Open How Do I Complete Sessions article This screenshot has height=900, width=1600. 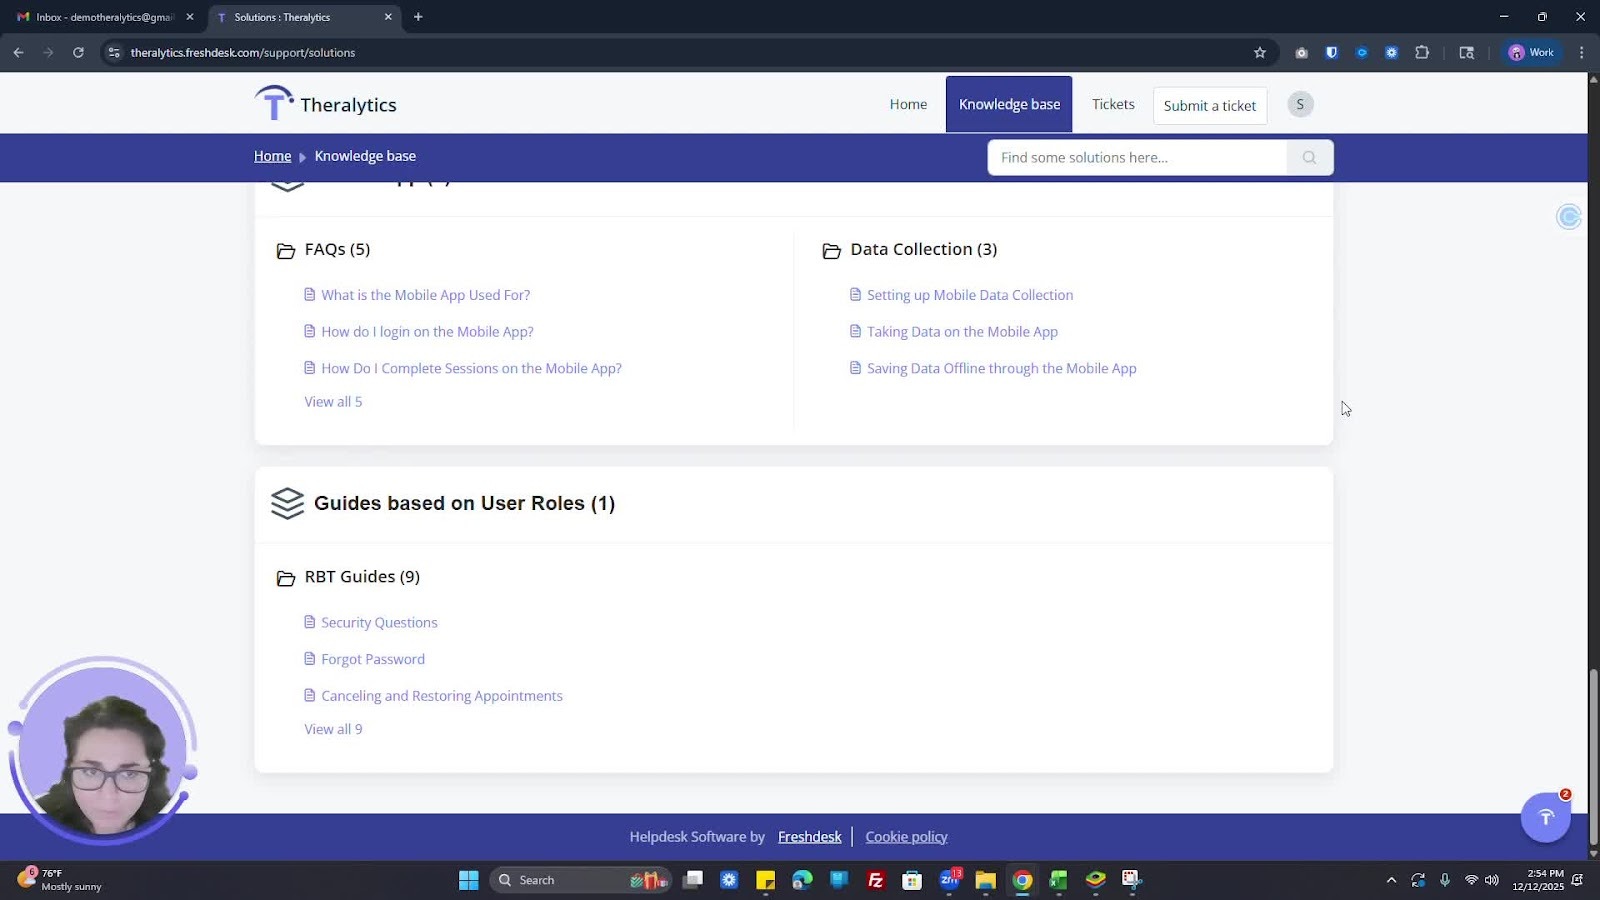tap(471, 368)
